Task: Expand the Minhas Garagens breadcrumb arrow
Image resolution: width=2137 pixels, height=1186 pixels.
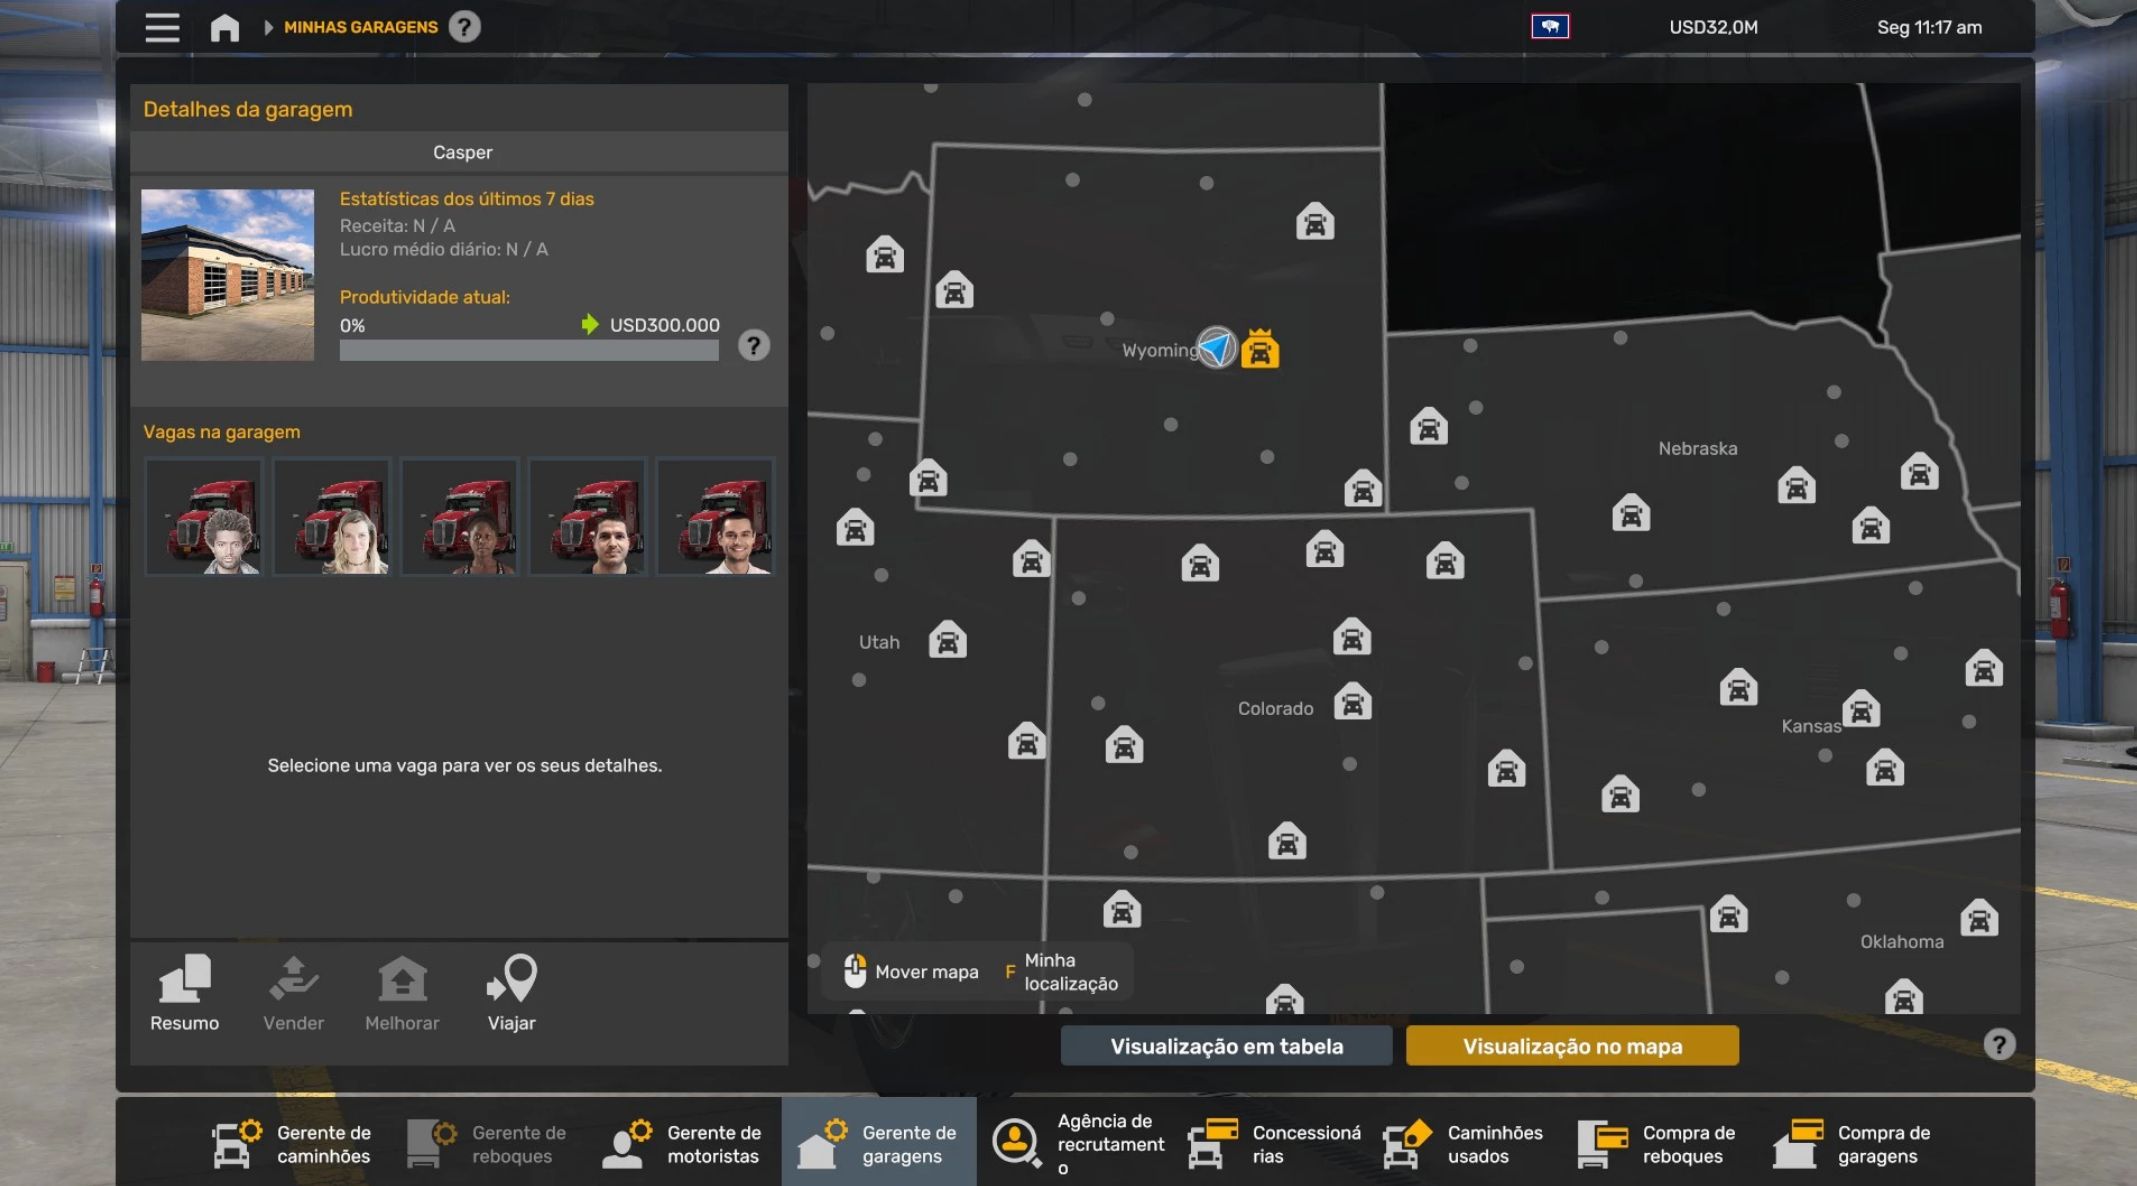Action: pyautogui.click(x=268, y=27)
